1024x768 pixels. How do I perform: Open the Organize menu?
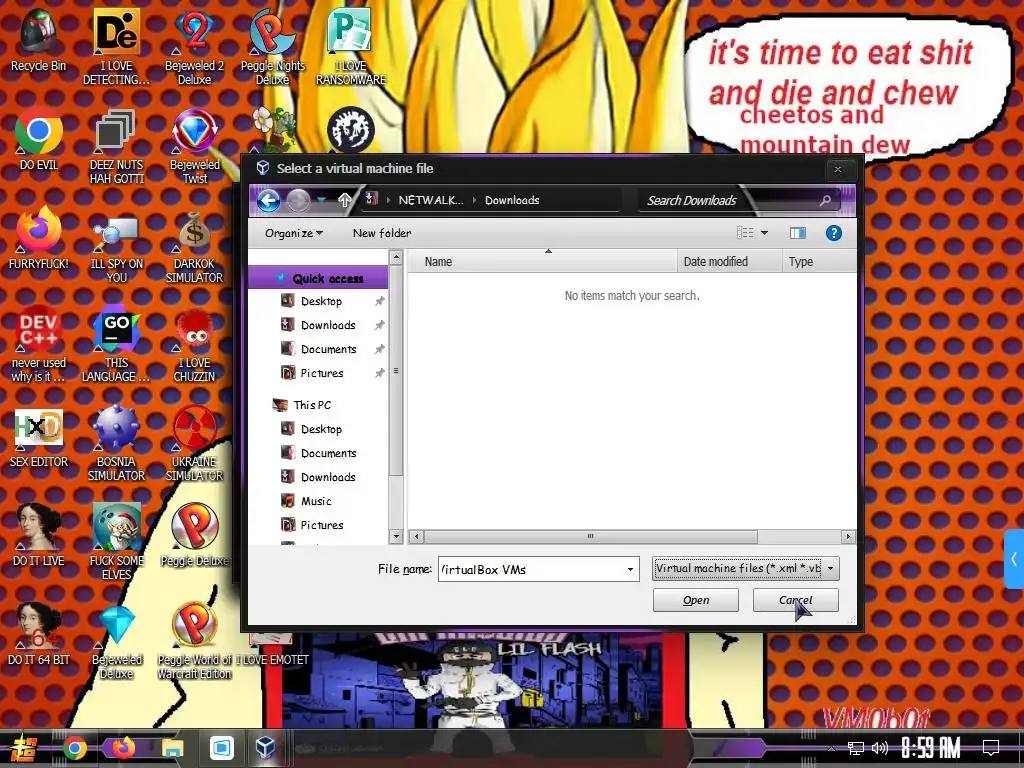293,233
